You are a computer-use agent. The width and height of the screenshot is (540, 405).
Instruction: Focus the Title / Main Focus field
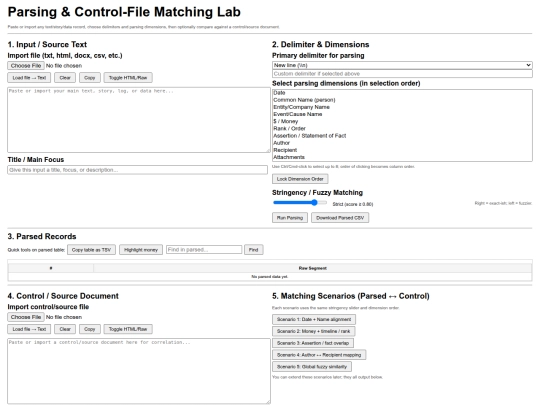[137, 170]
